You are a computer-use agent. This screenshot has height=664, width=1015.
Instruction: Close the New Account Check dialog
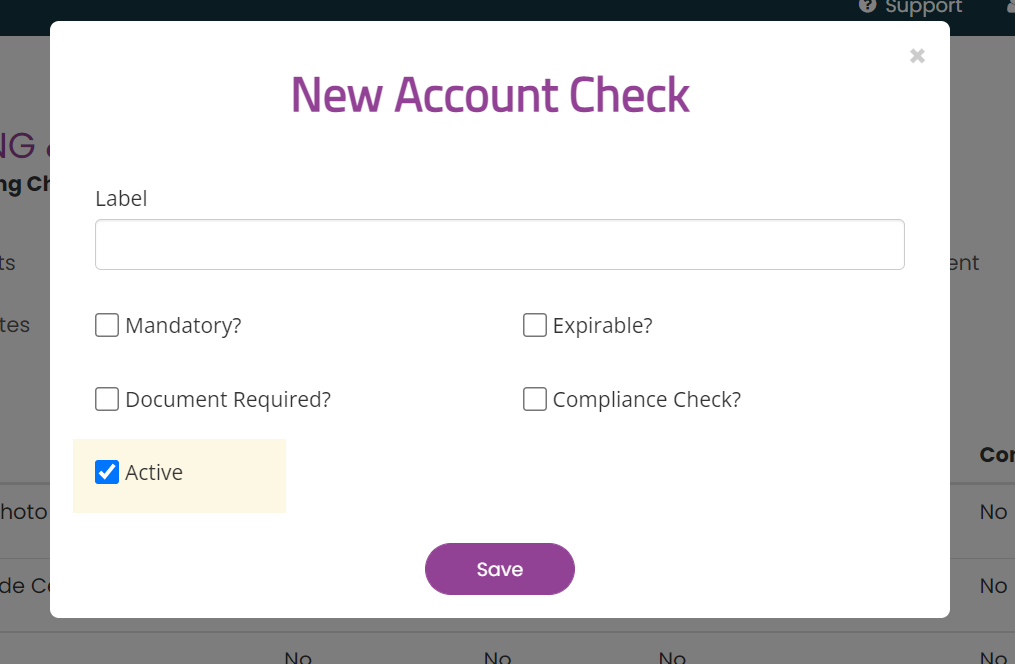[x=917, y=56]
